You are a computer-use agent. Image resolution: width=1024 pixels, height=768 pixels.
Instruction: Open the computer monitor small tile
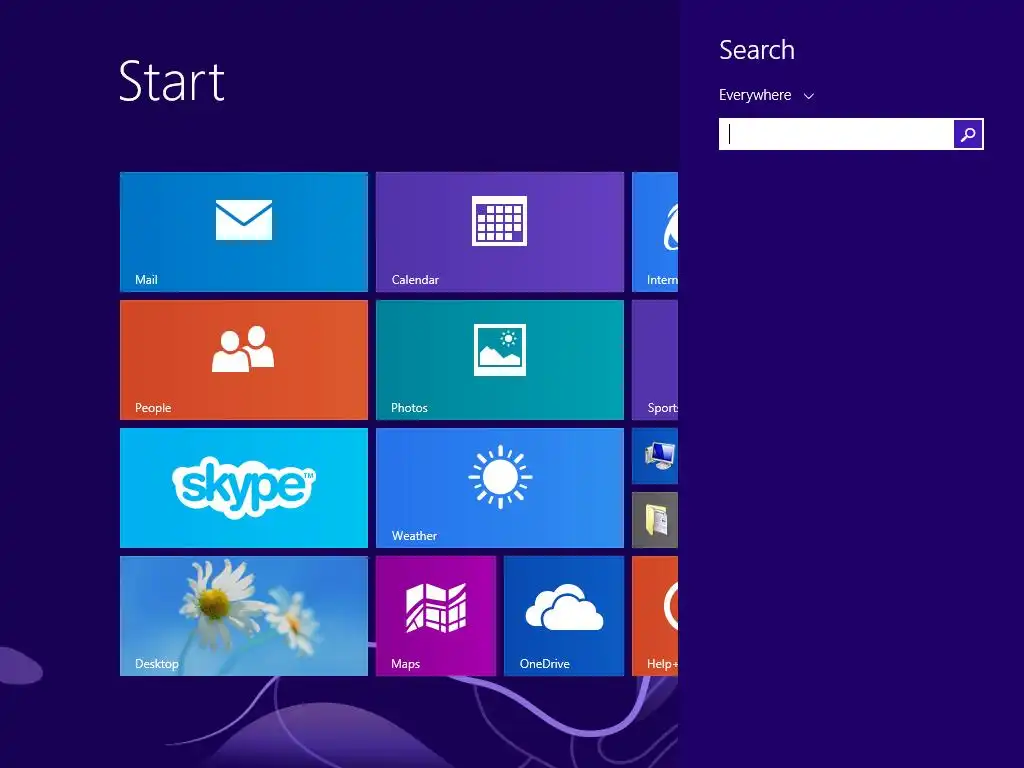point(655,456)
